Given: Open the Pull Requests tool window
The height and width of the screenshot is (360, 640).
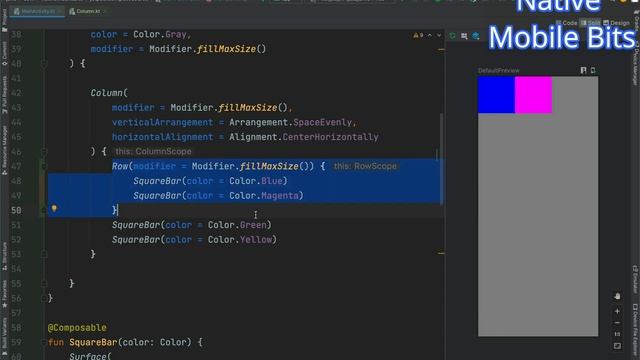Looking at the screenshot, I should pyautogui.click(x=4, y=95).
